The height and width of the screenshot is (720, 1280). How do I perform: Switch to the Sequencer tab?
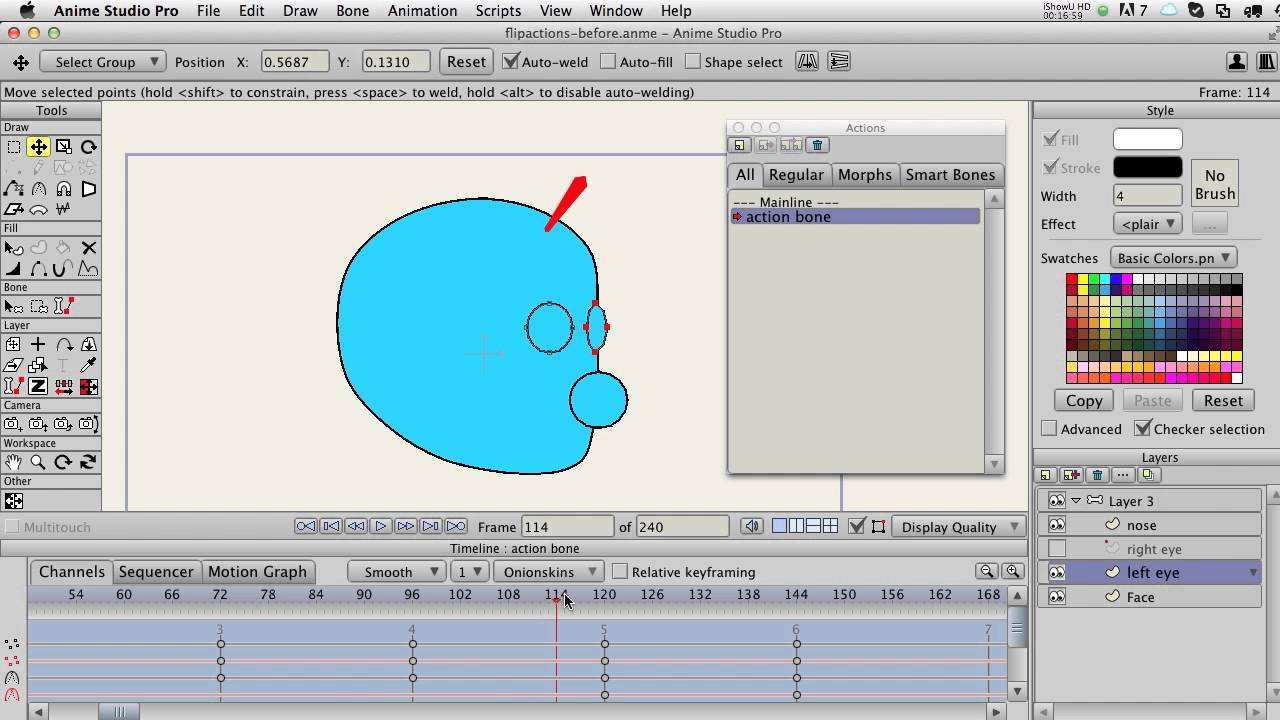coord(156,572)
